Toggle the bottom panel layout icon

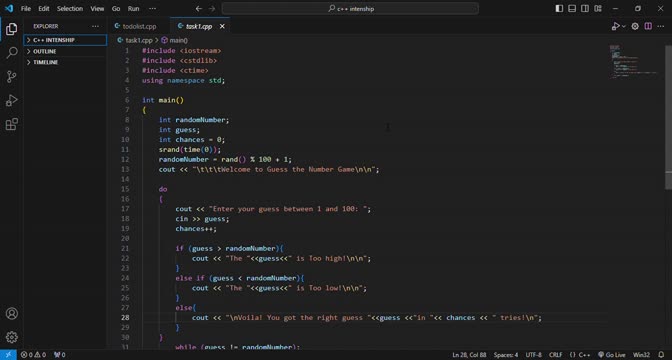pos(572,9)
